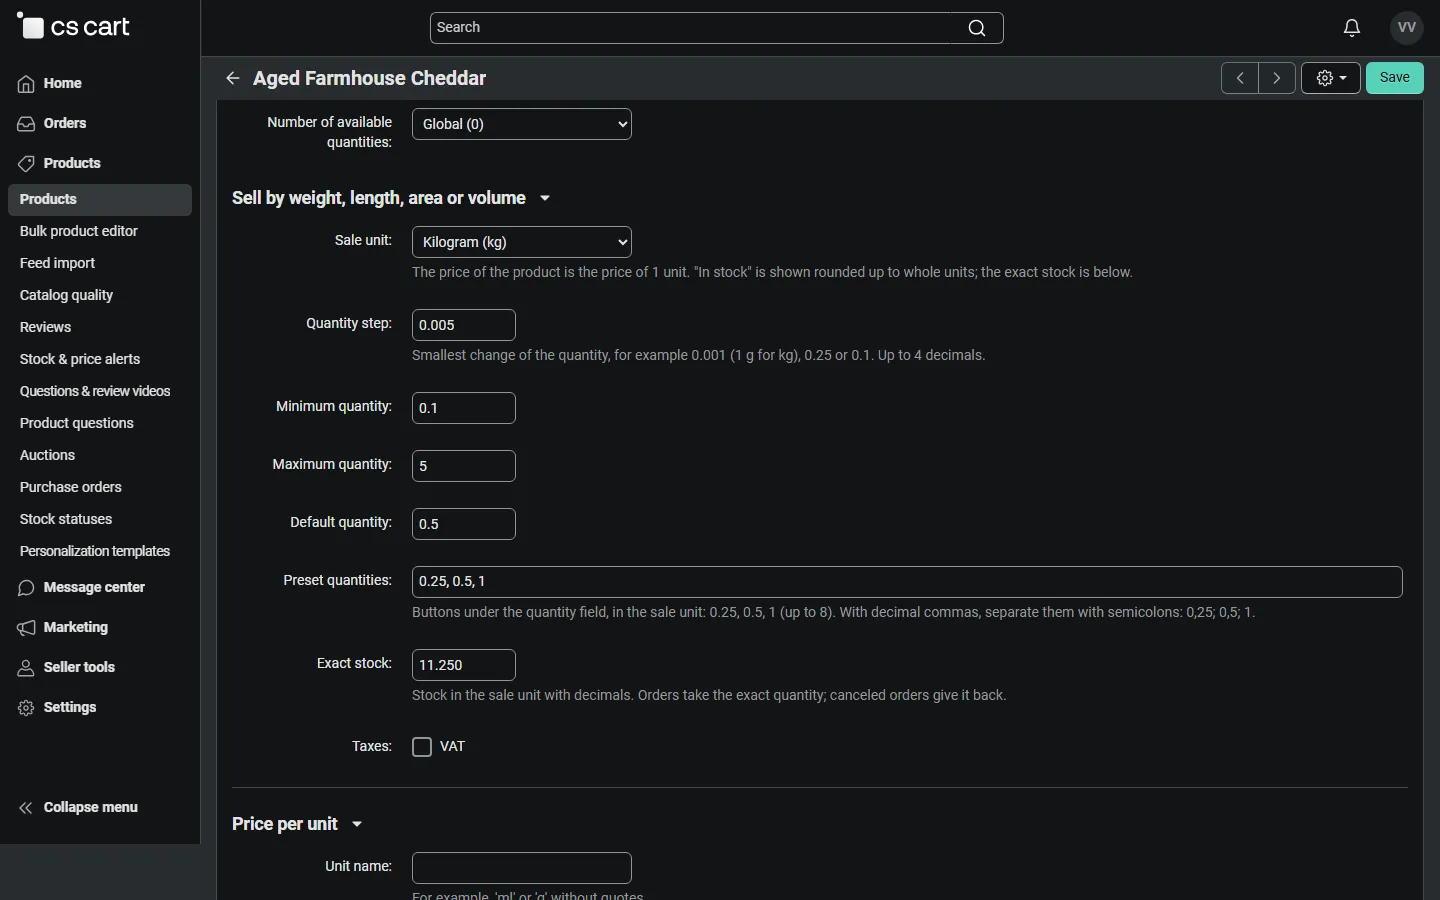Click the Settings gear icon in sidebar
The height and width of the screenshot is (900, 1440).
point(26,708)
